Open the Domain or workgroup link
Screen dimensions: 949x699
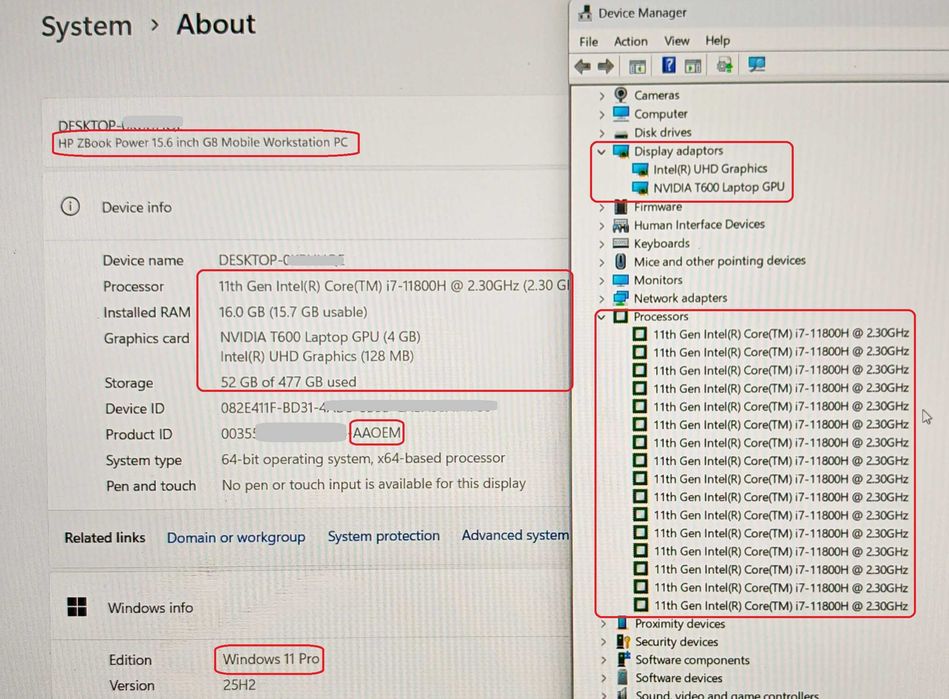tap(236, 537)
